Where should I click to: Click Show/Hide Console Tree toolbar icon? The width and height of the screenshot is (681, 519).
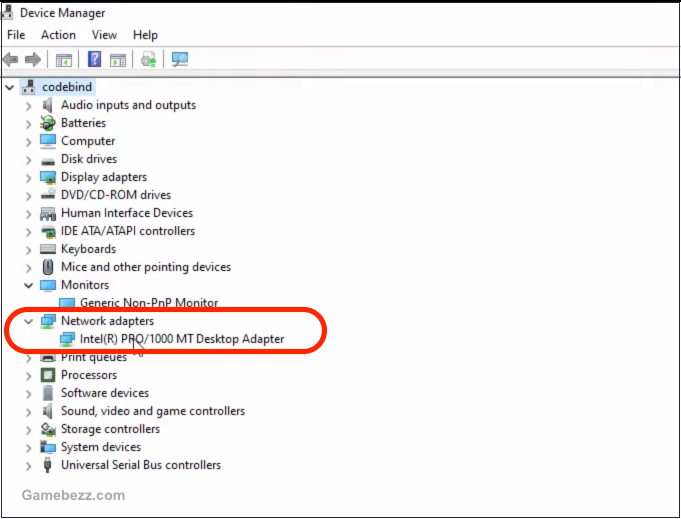click(64, 60)
